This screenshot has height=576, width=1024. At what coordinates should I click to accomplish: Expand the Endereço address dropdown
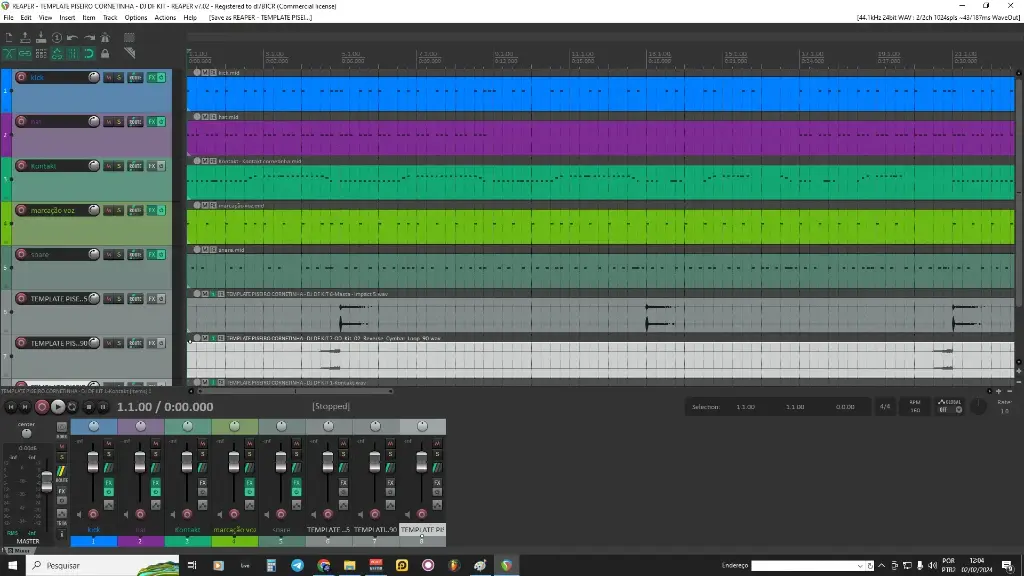coord(859,566)
